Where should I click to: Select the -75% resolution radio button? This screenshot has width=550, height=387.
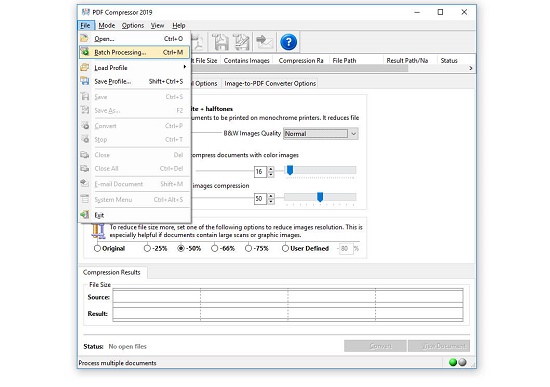coord(248,248)
